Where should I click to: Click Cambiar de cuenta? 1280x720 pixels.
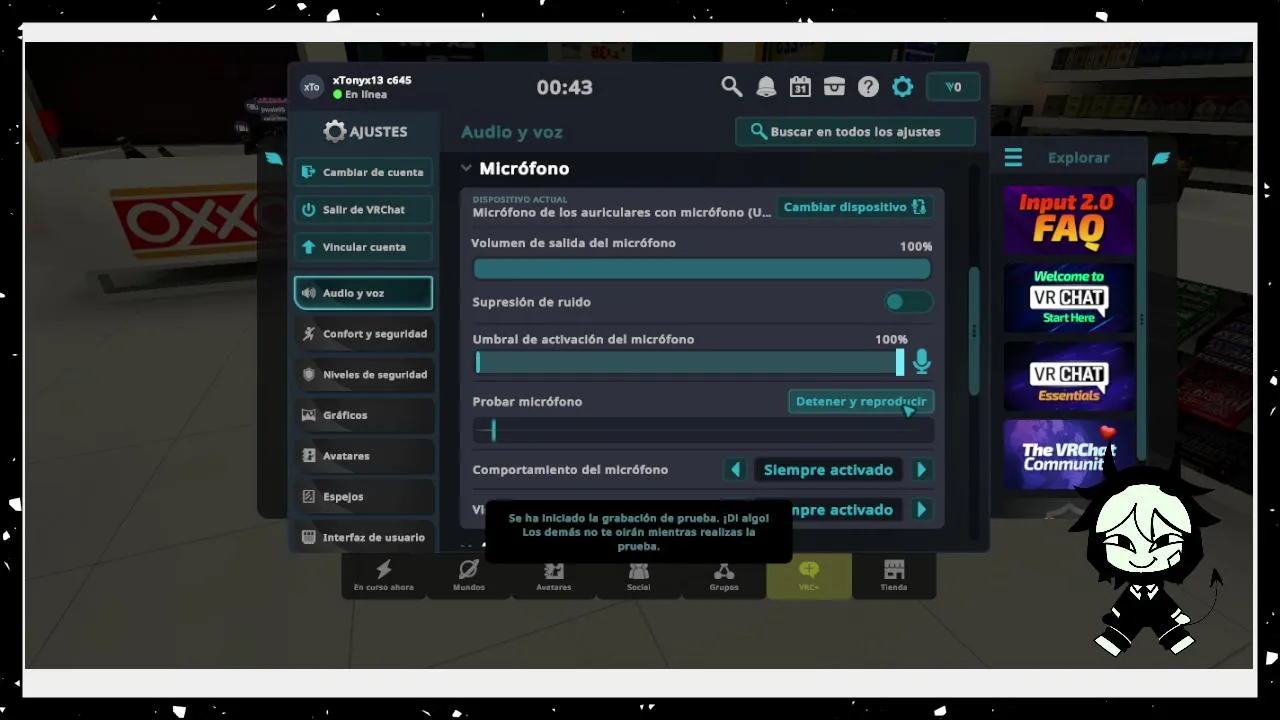[363, 172]
